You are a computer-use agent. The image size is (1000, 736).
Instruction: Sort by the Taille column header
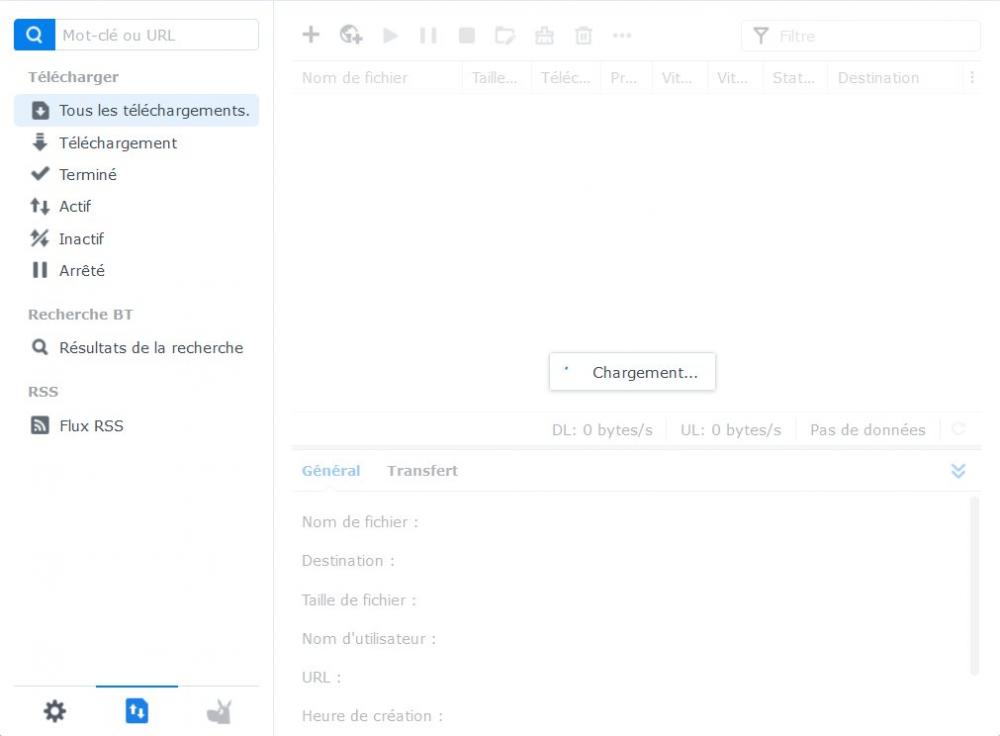tap(496, 78)
